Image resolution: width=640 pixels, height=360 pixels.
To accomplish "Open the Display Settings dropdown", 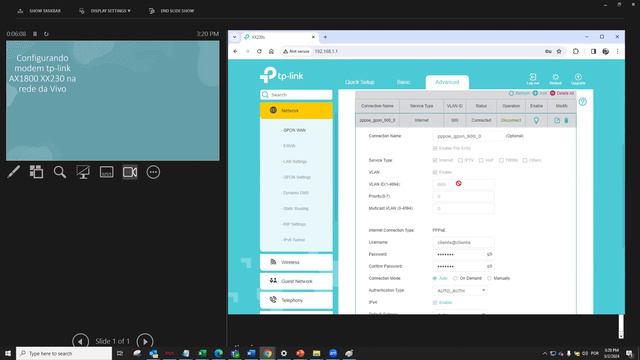I will click(105, 11).
